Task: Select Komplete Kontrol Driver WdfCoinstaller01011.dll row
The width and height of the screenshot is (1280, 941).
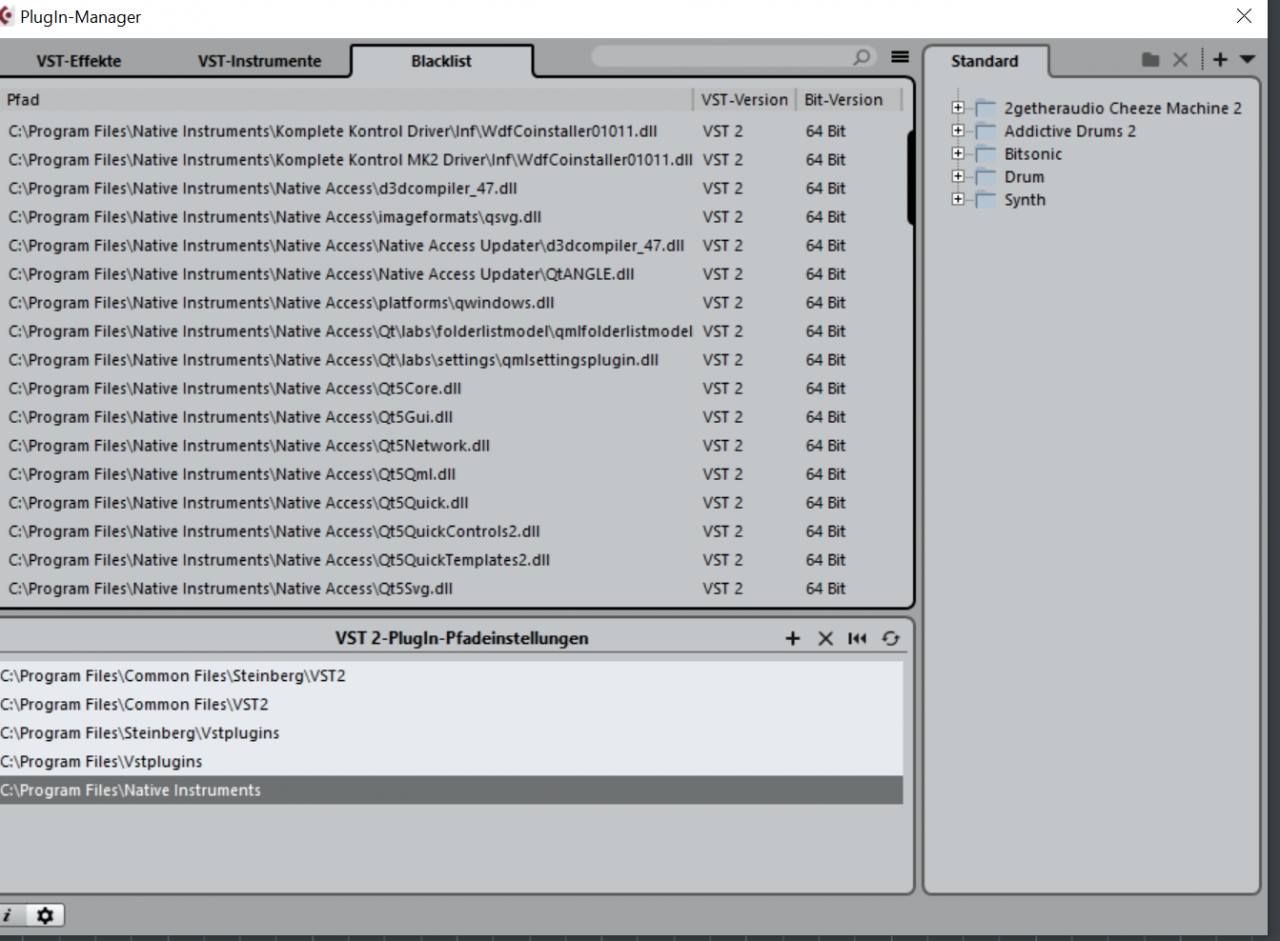Action: click(451, 131)
